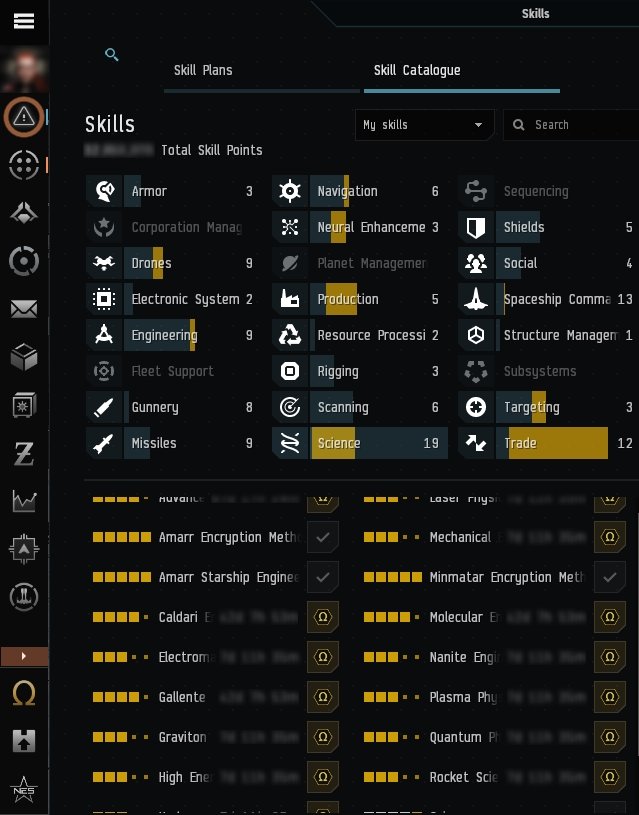Screen dimensions: 639x815
Task: Switch to the Skill Catalogue tab
Action: tap(417, 71)
